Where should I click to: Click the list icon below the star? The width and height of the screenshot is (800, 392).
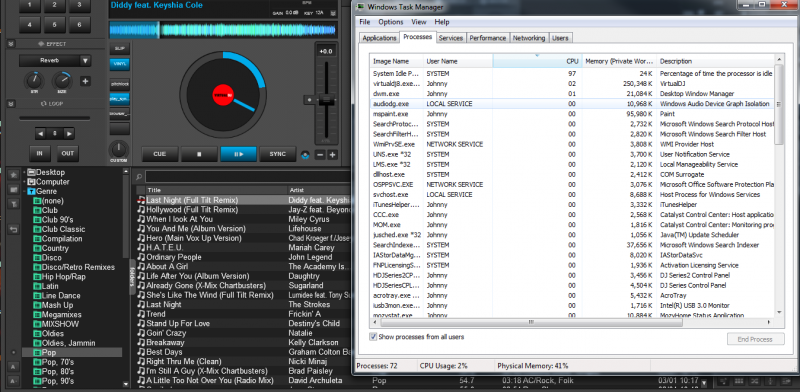click(13, 189)
